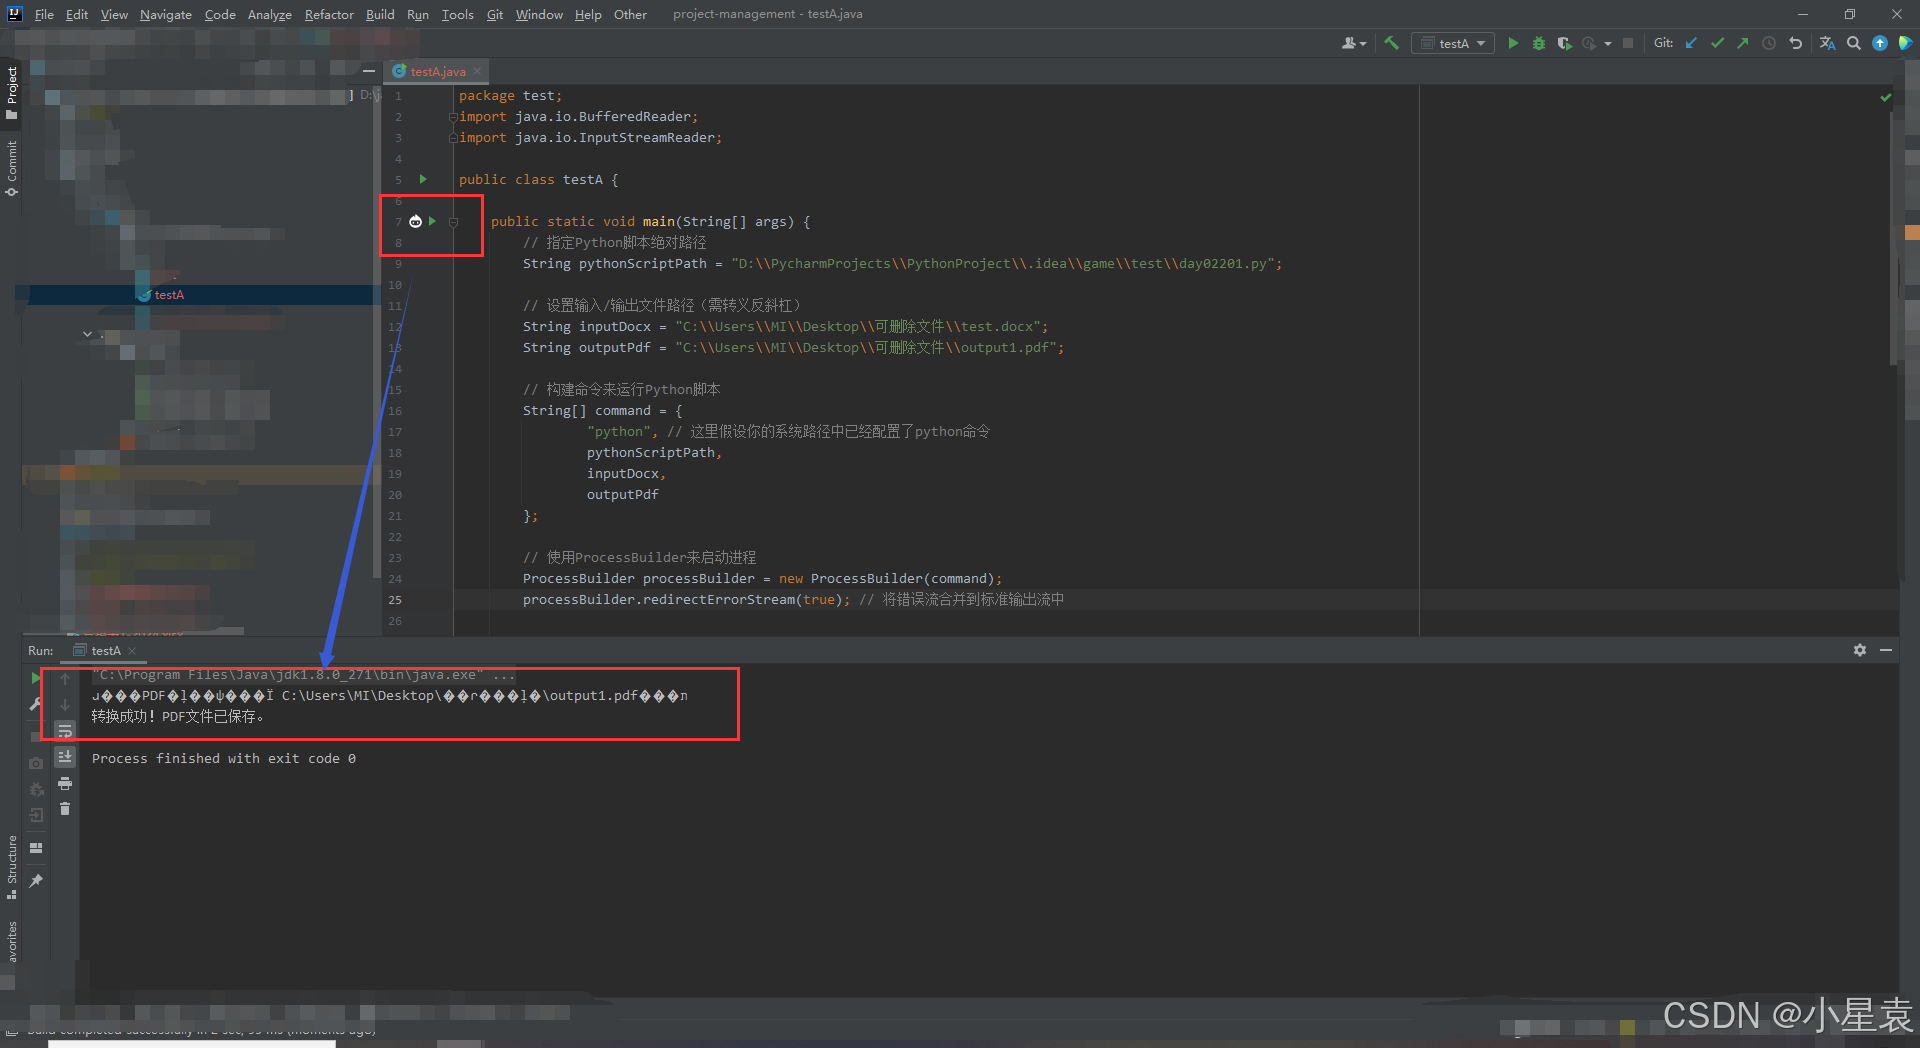This screenshot has width=1920, height=1048.
Task: Open Search Everywhere with the magnifier icon
Action: (x=1854, y=43)
